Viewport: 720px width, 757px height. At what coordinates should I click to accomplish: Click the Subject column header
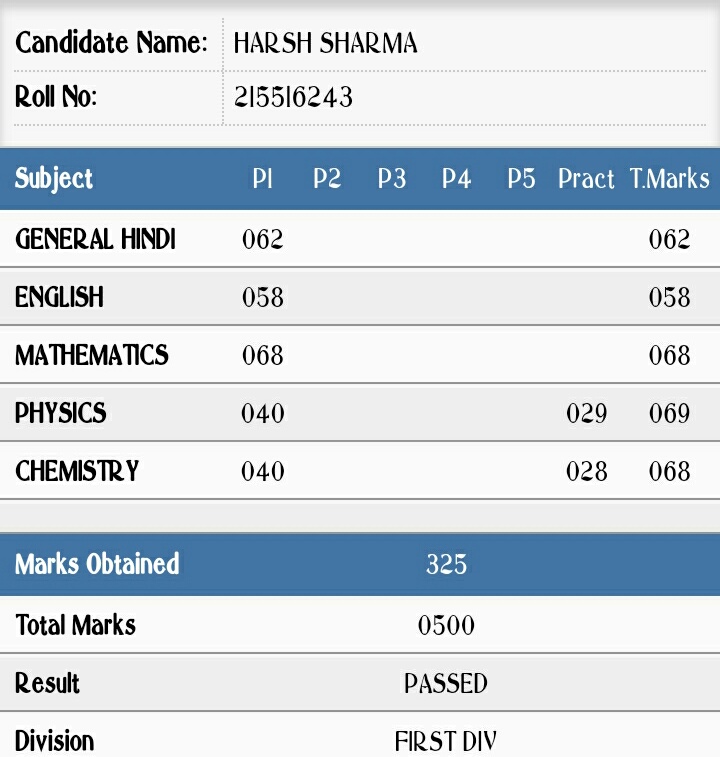pyautogui.click(x=54, y=179)
